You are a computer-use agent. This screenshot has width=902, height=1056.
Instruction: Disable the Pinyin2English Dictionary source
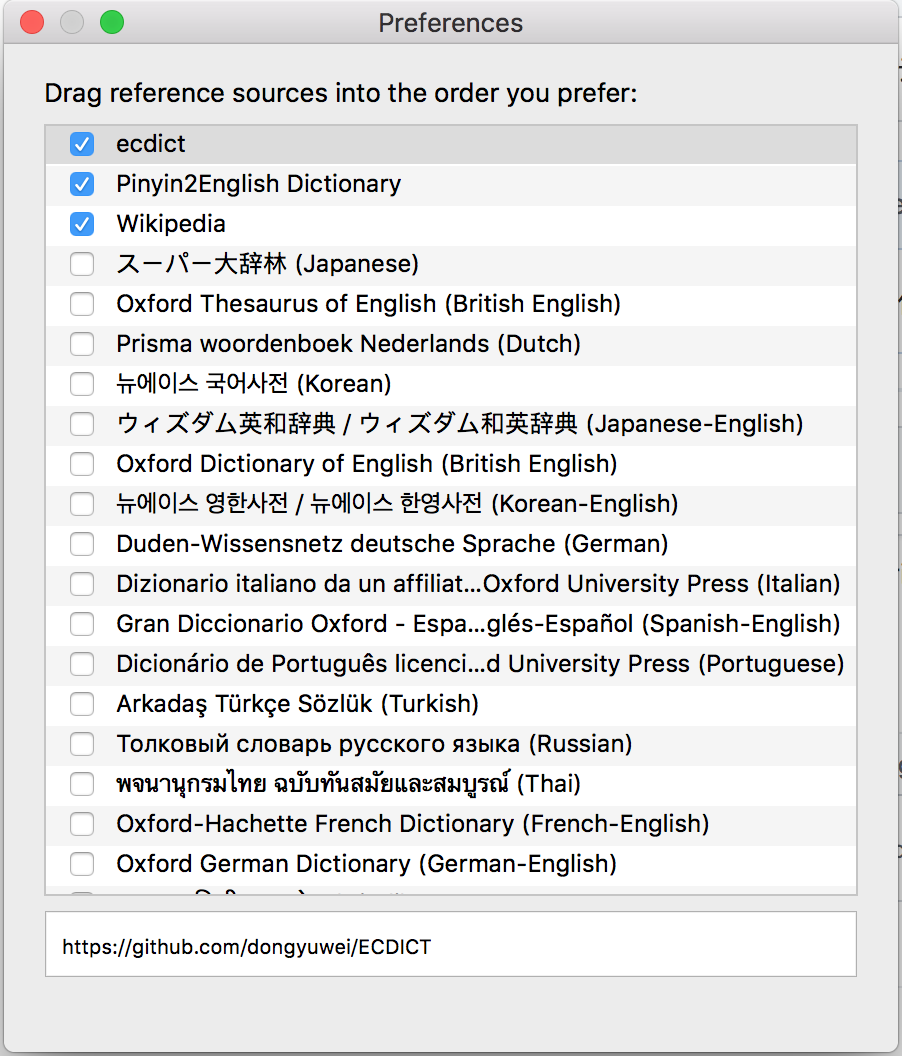(x=81, y=184)
